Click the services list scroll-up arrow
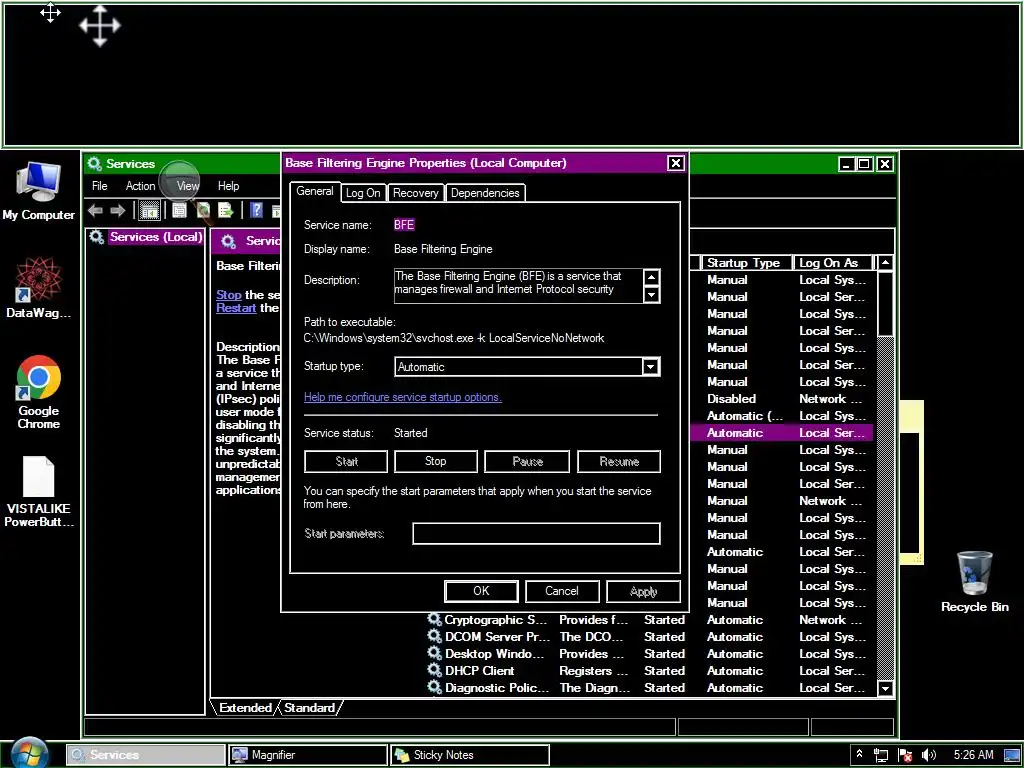 (x=885, y=263)
